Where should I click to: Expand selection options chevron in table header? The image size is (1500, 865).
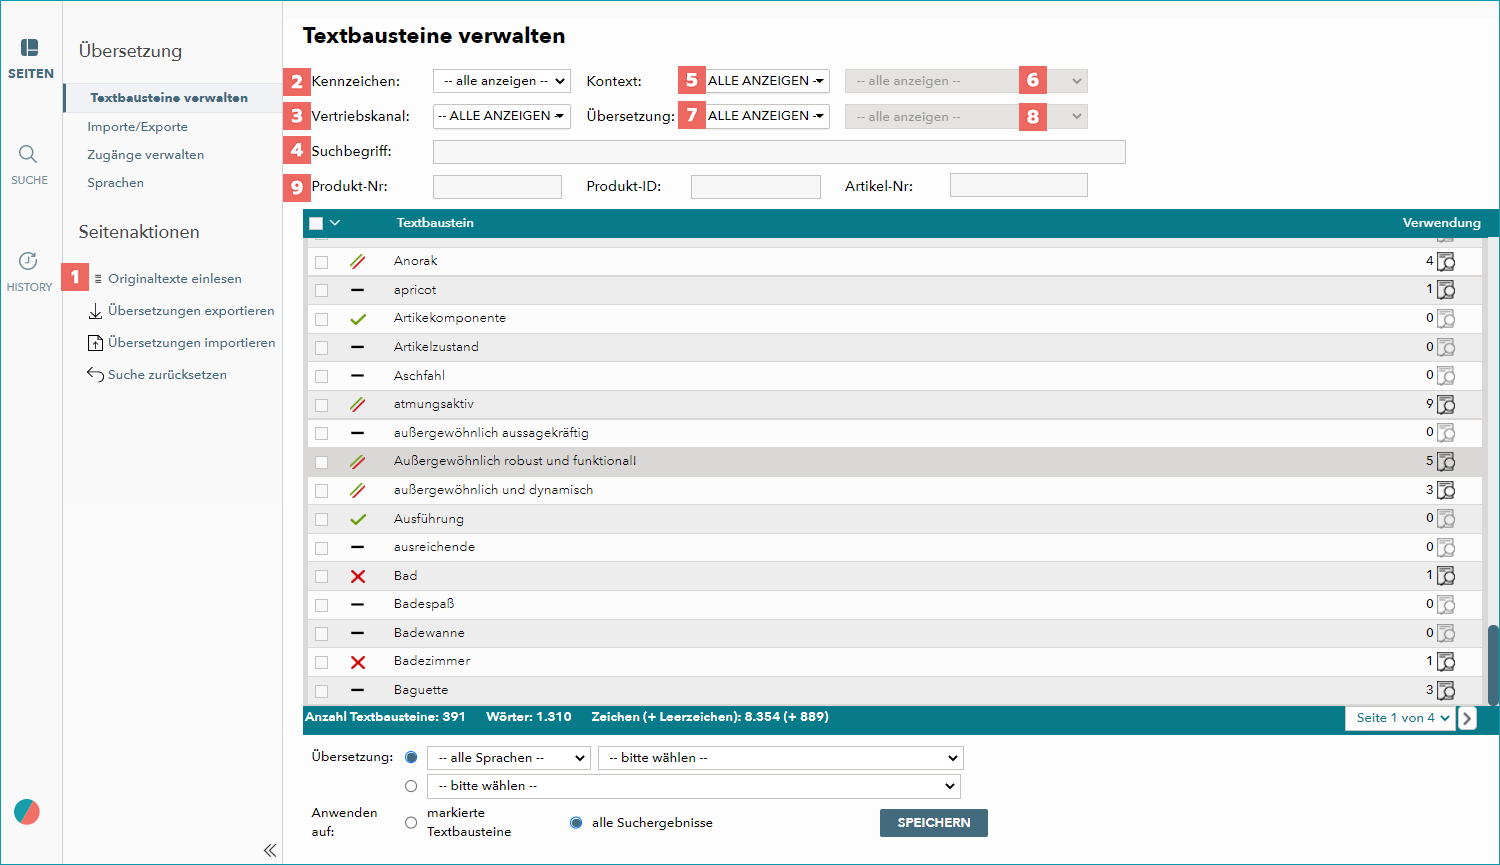coord(335,223)
